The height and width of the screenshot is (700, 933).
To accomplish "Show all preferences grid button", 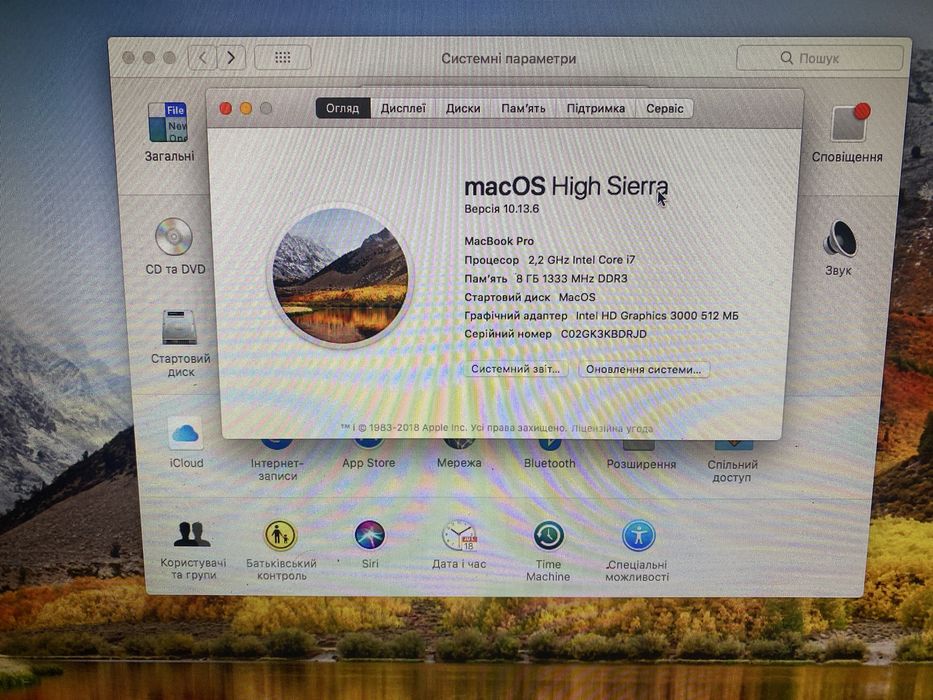I will pos(283,58).
